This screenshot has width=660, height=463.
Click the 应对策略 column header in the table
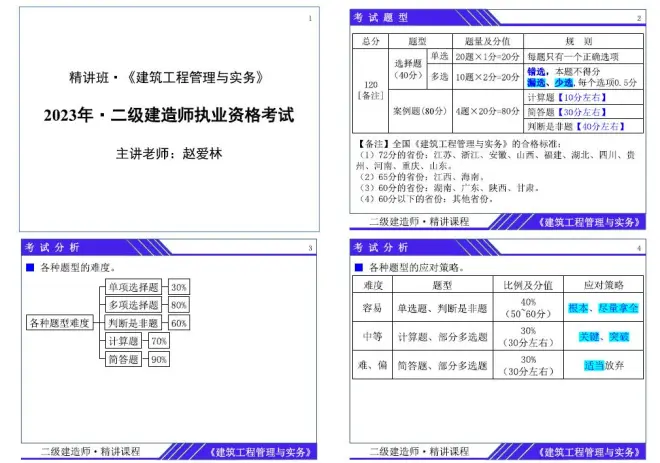604,285
